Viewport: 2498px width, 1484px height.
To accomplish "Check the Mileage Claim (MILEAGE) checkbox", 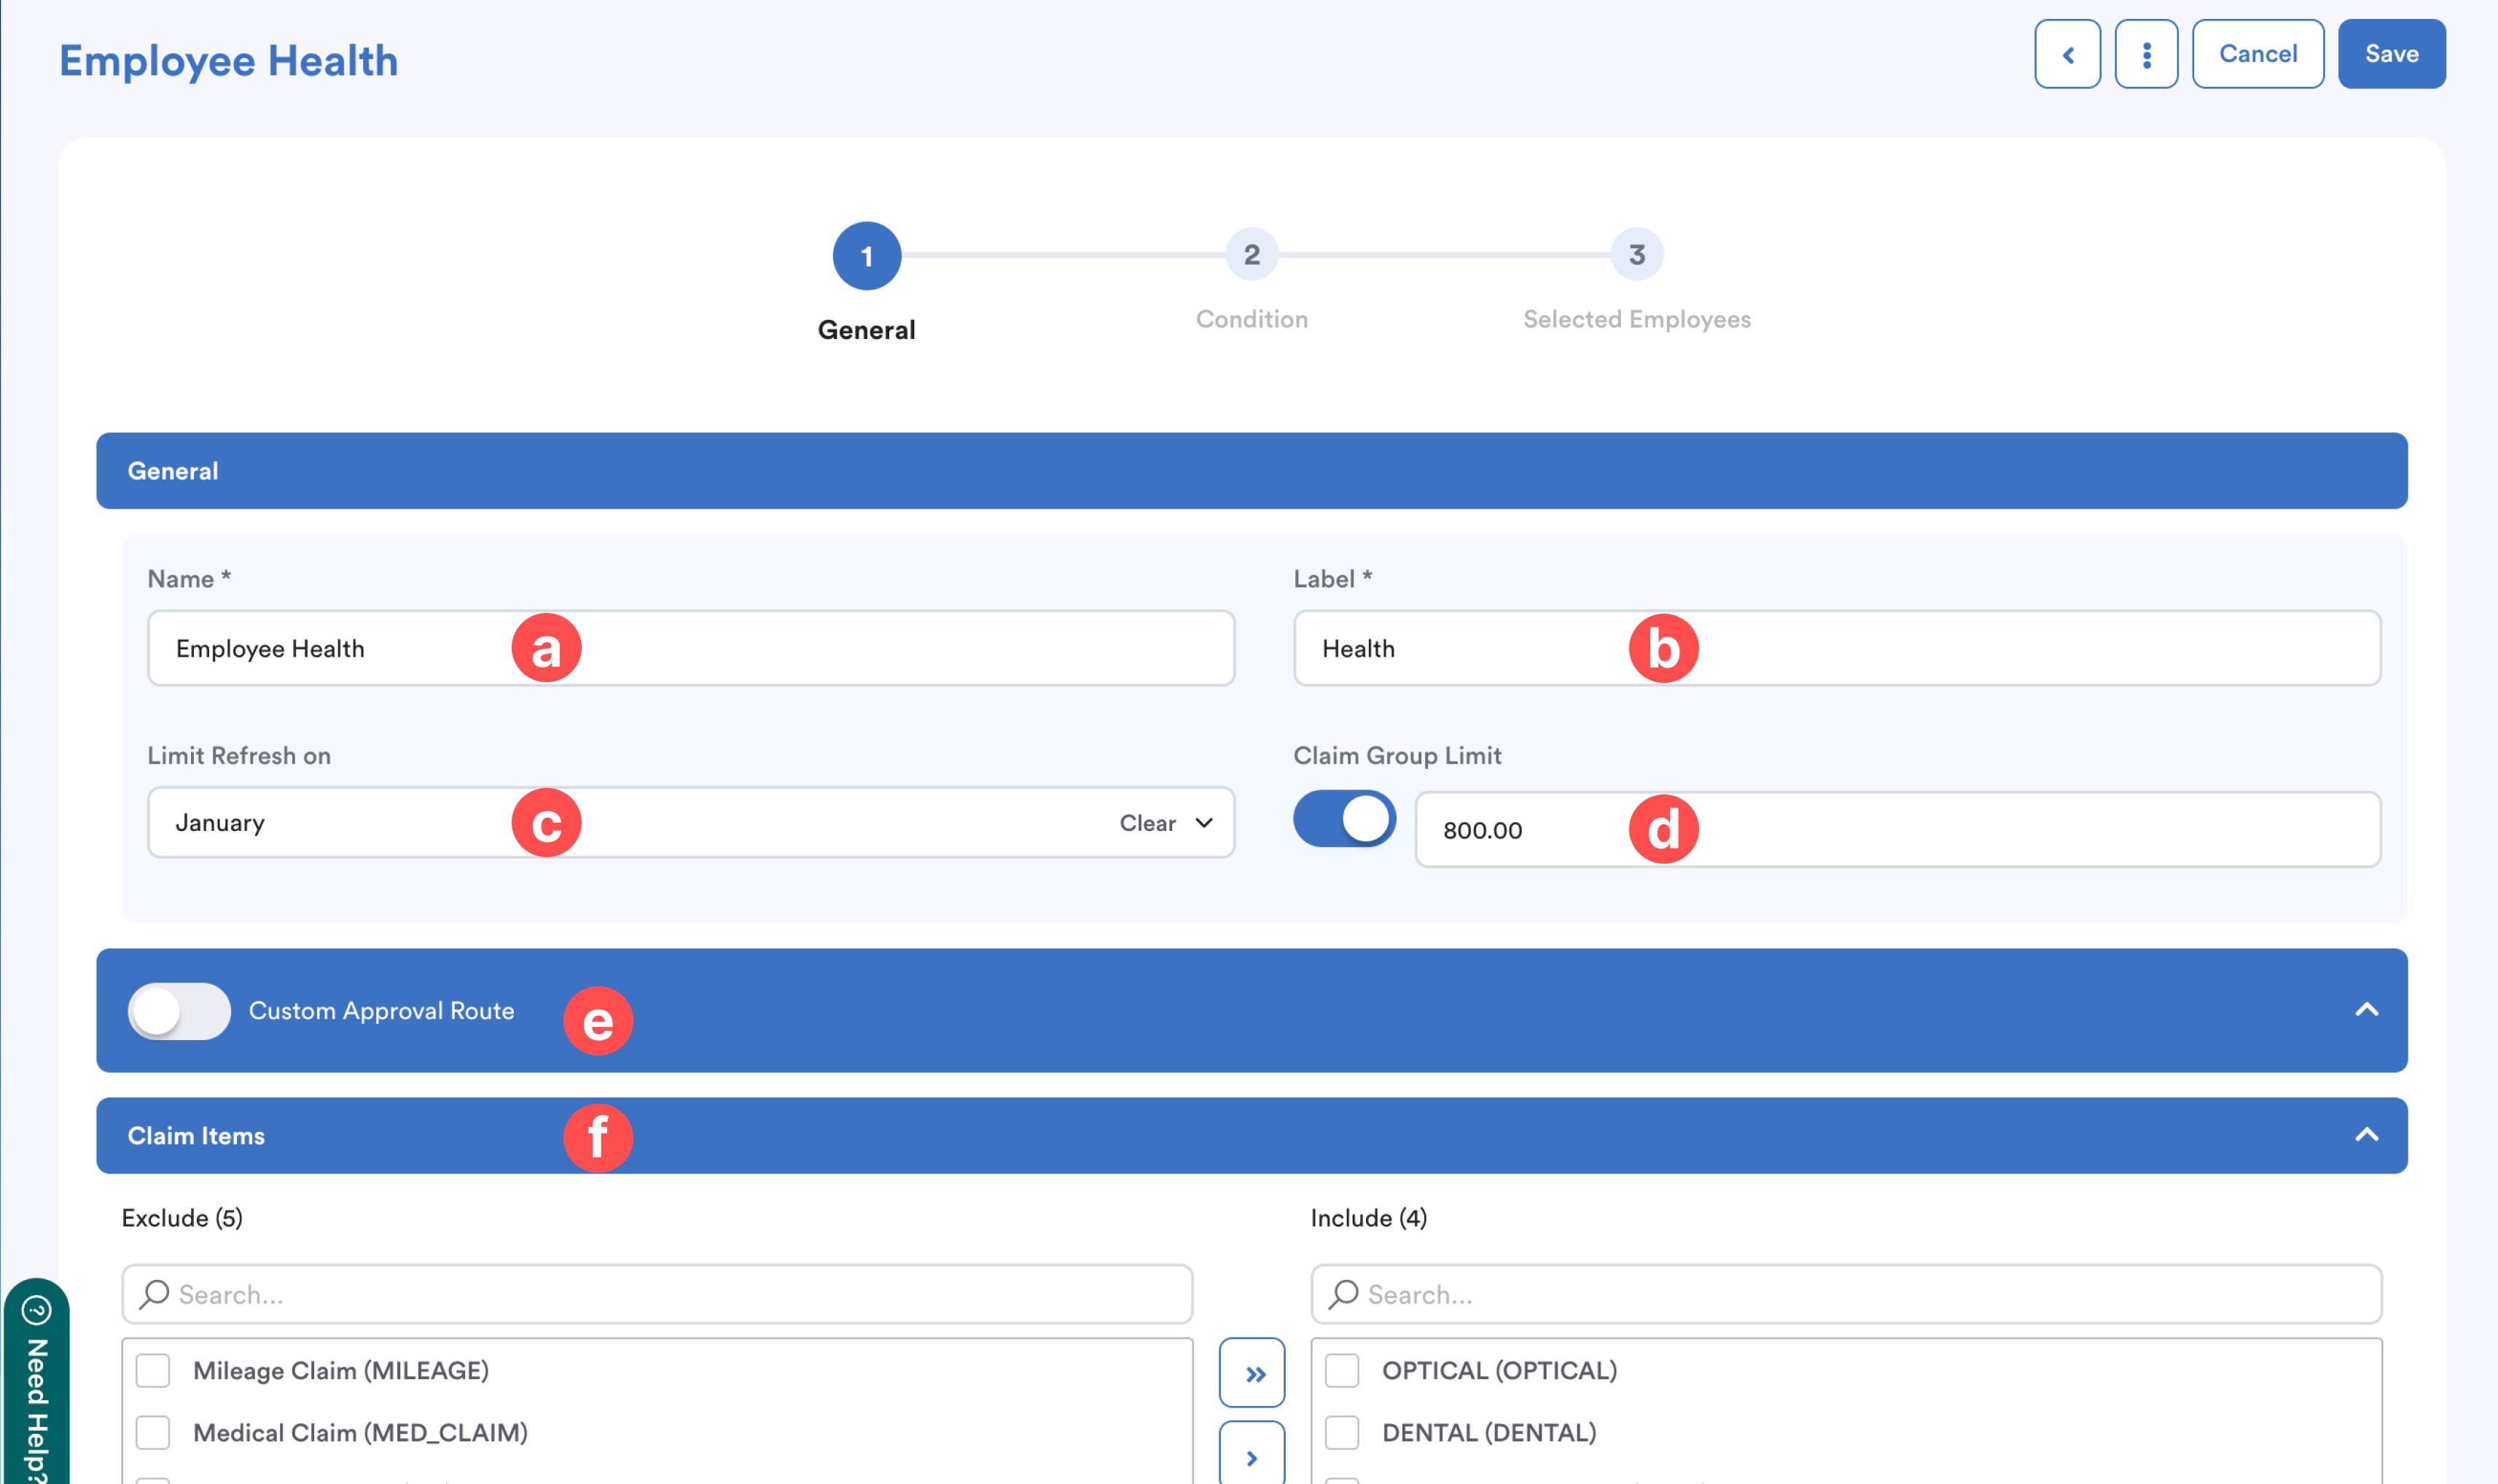I will (153, 1370).
